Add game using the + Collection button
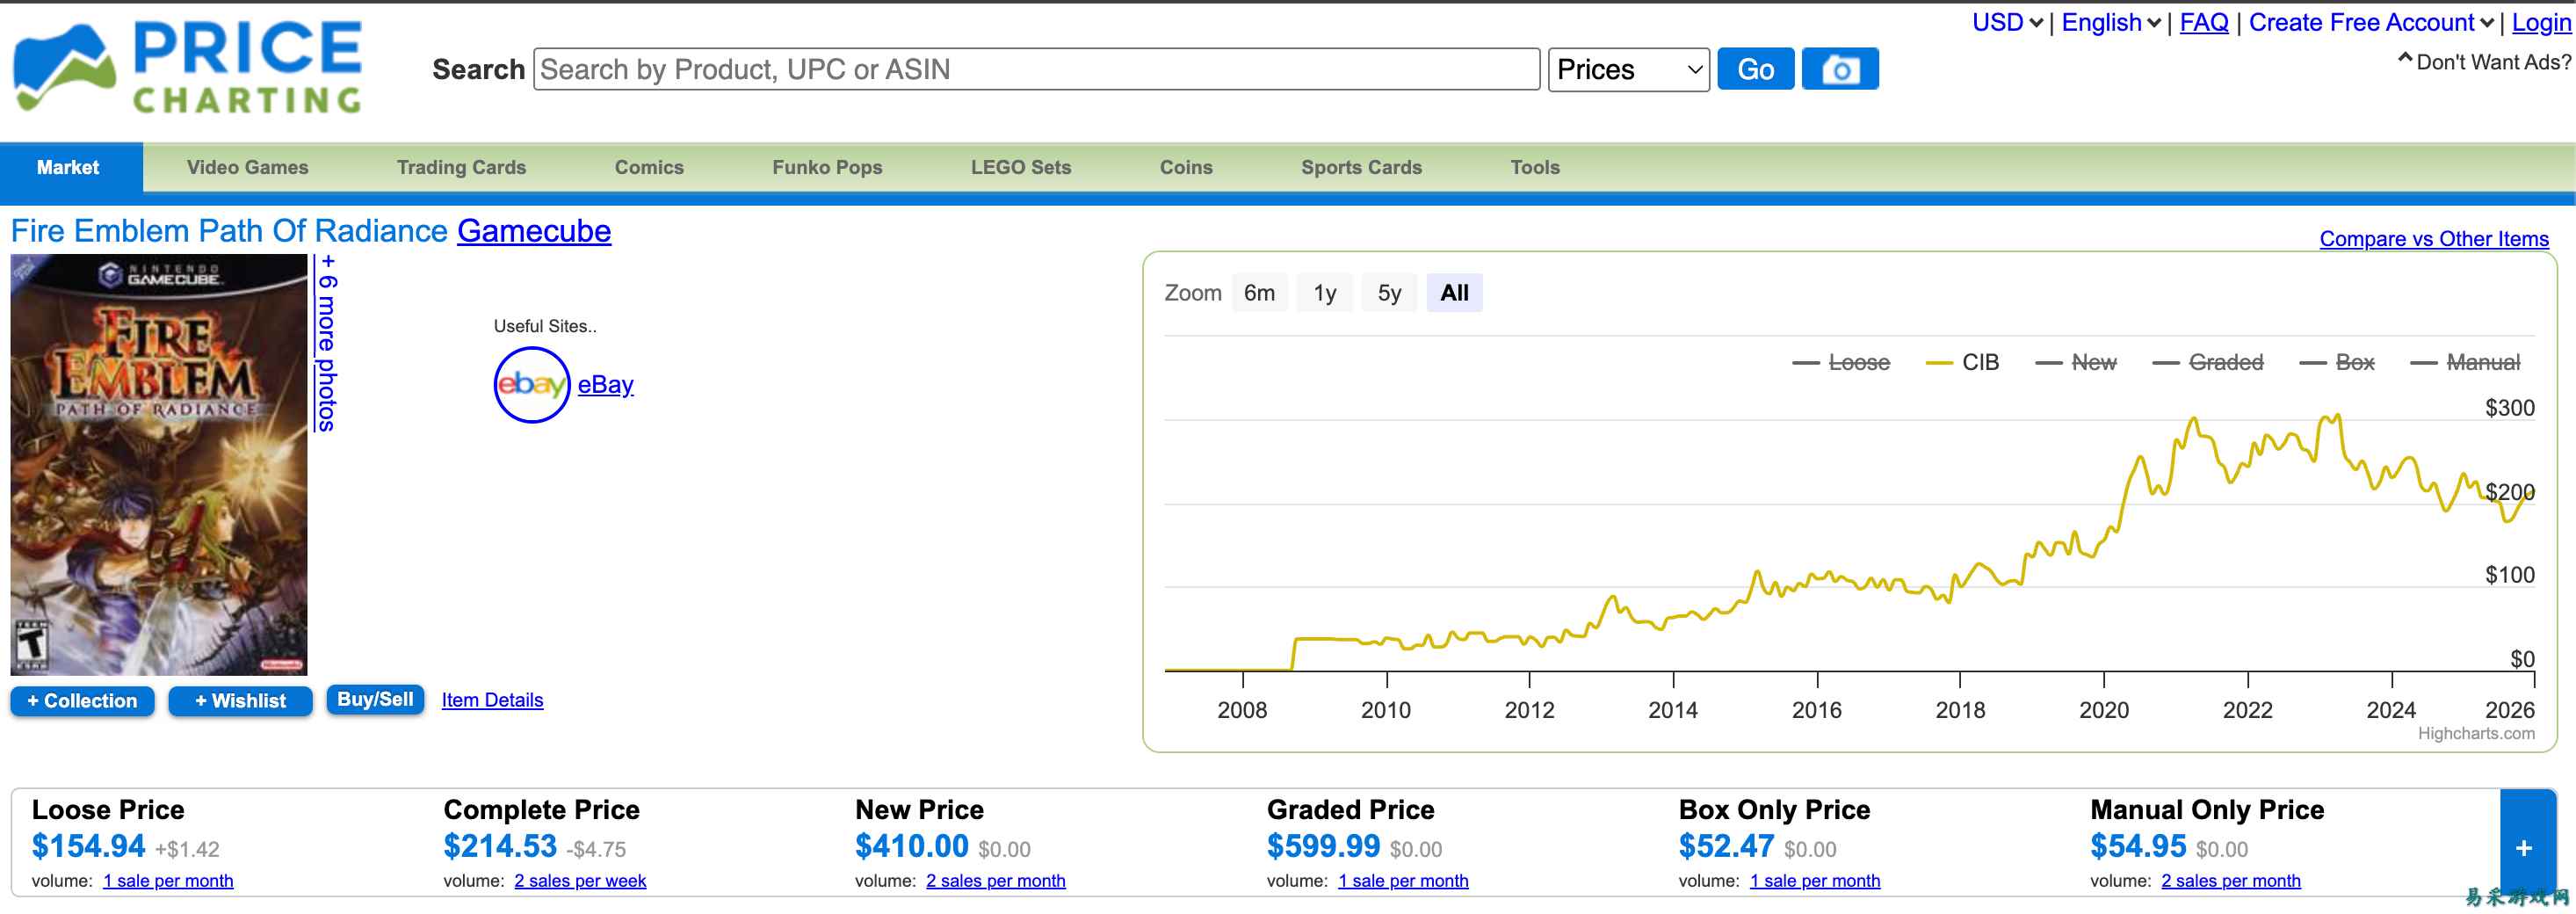The image size is (2576, 914). 82,701
